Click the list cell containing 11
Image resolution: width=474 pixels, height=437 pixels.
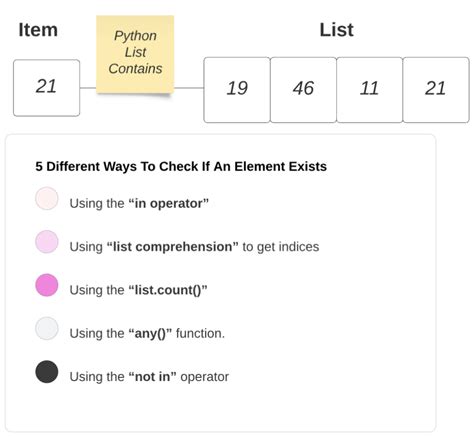[x=369, y=90]
